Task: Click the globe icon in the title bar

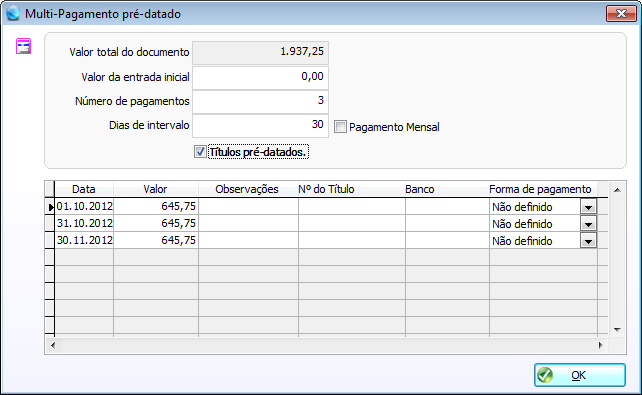Action: click(13, 13)
